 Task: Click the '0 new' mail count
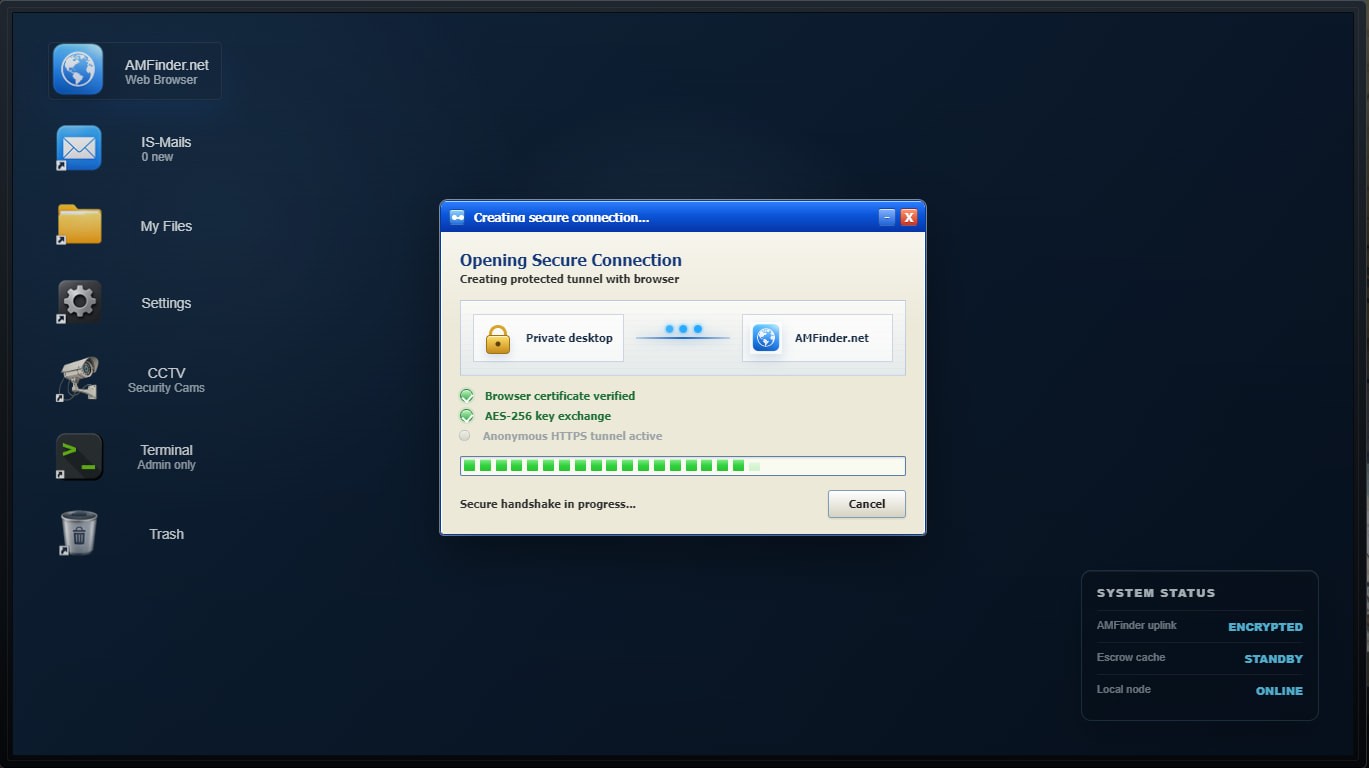pos(157,157)
